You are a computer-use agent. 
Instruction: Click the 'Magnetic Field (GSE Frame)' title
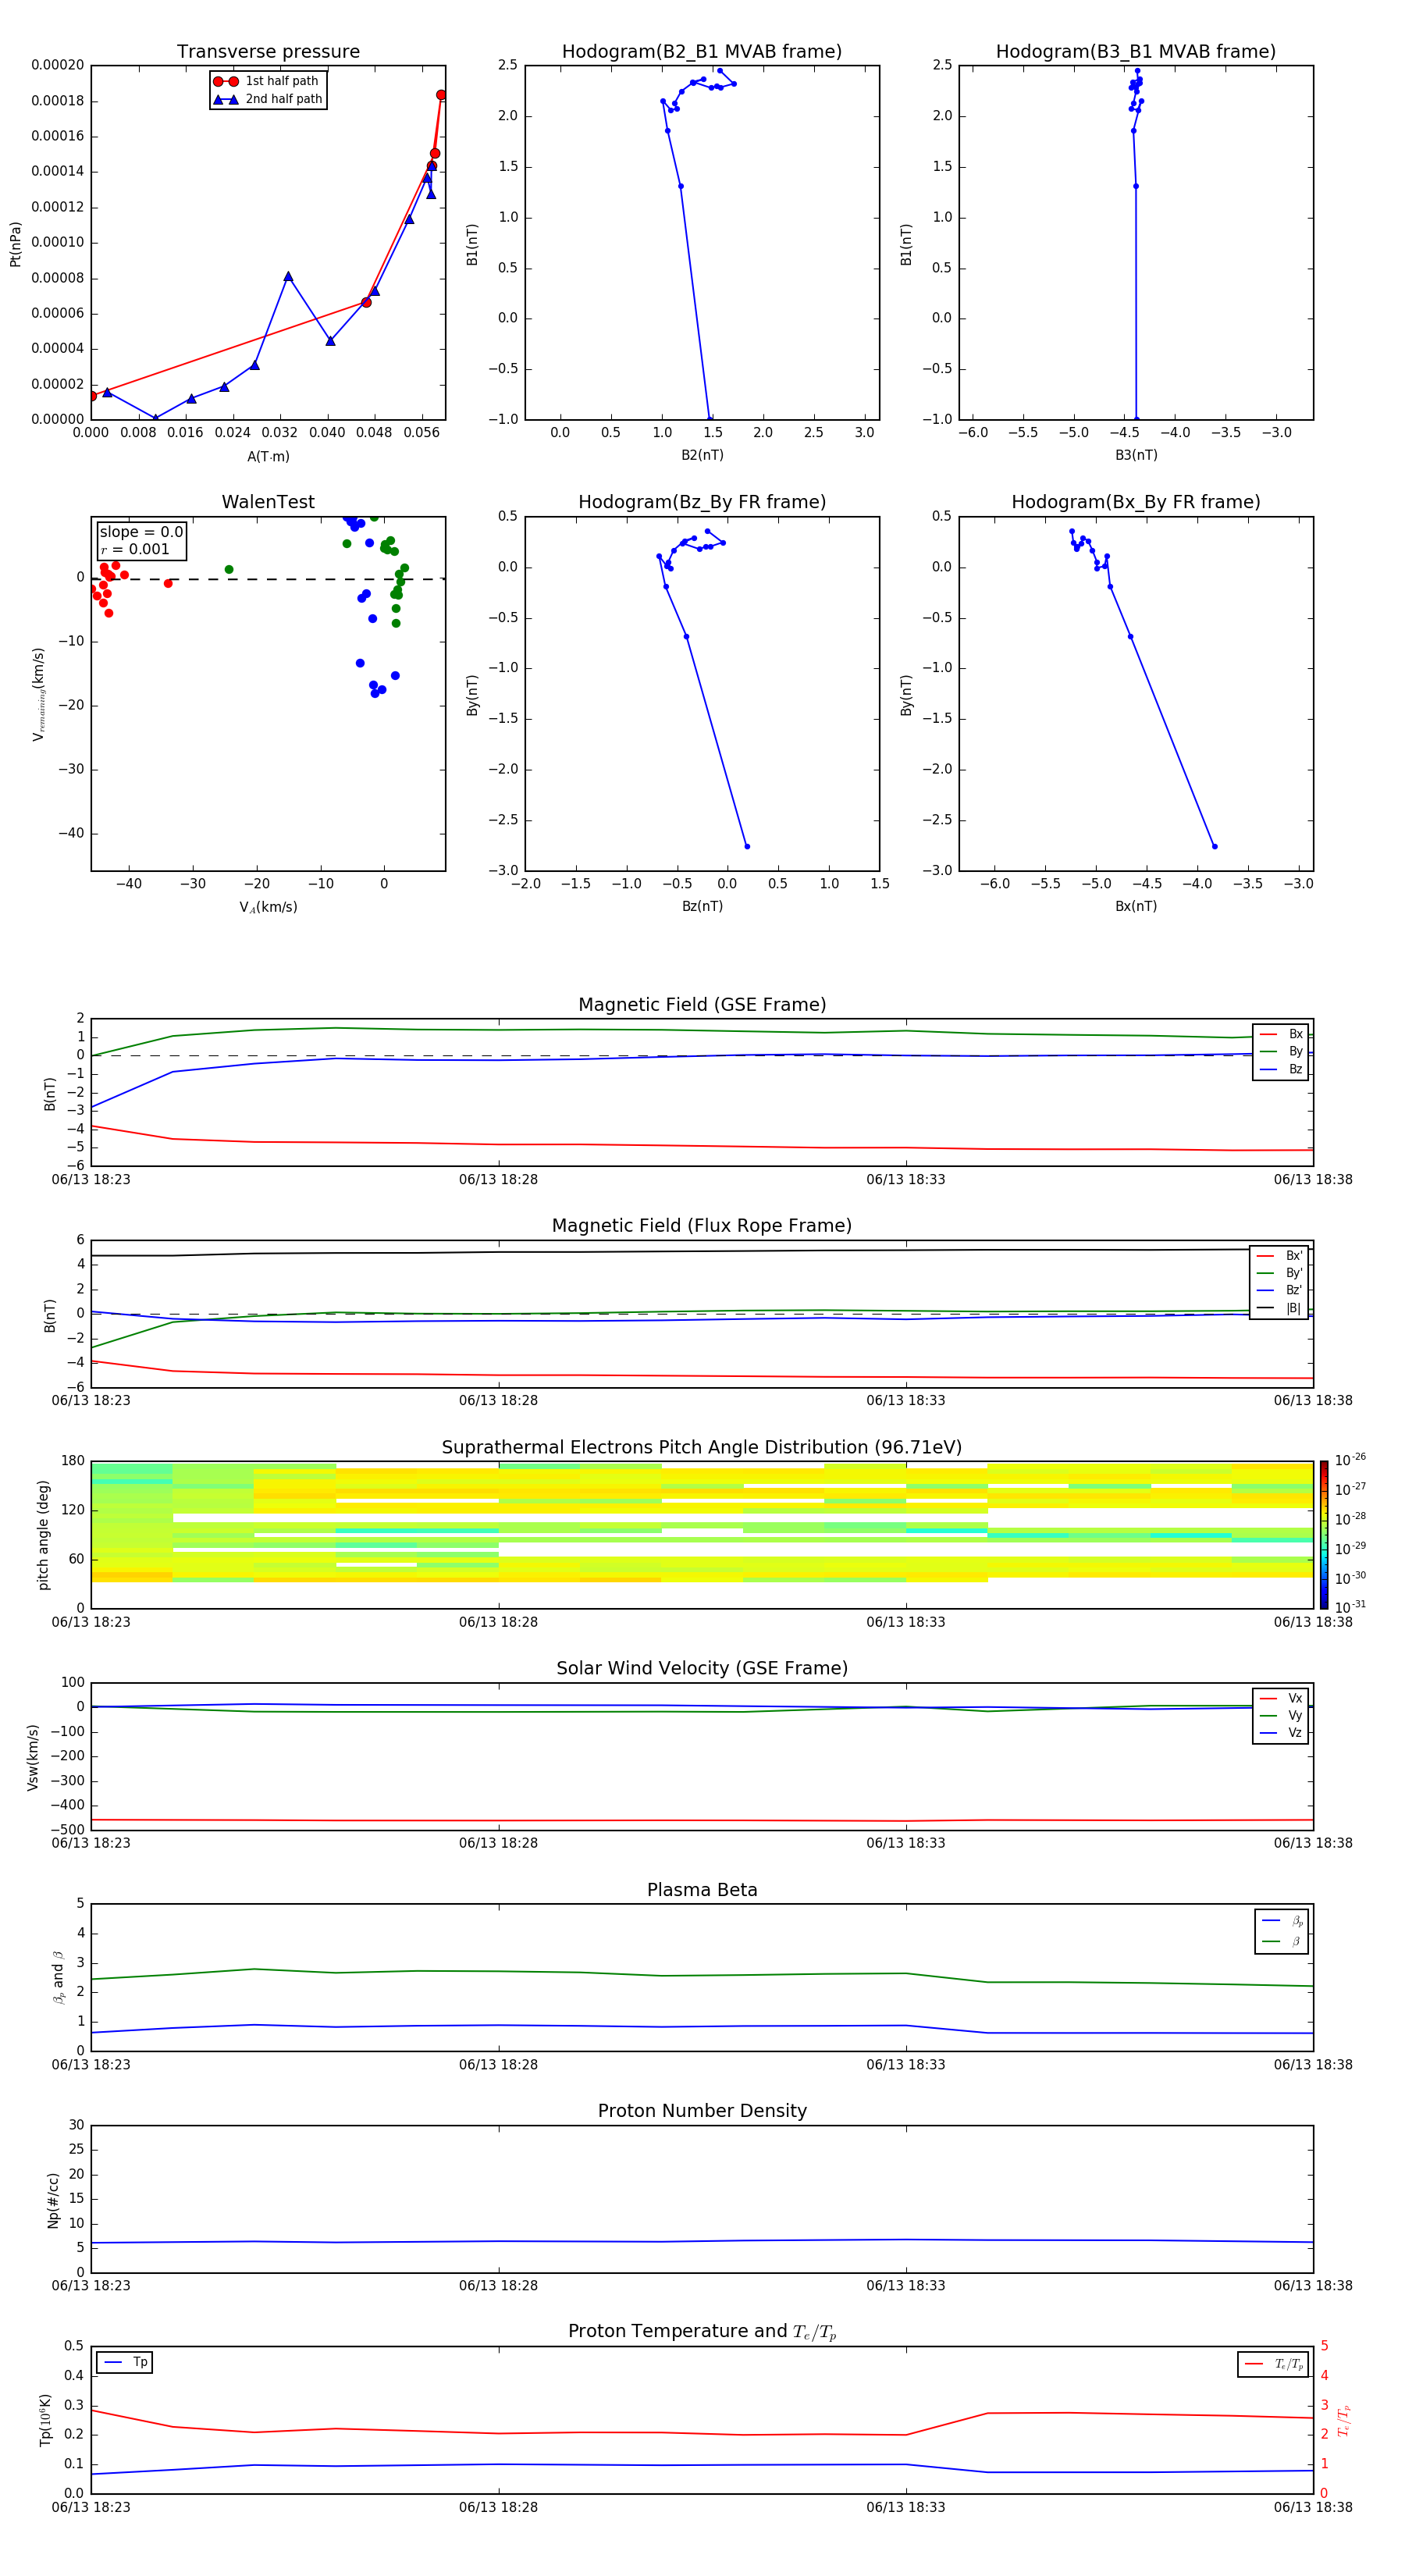pos(702,1005)
